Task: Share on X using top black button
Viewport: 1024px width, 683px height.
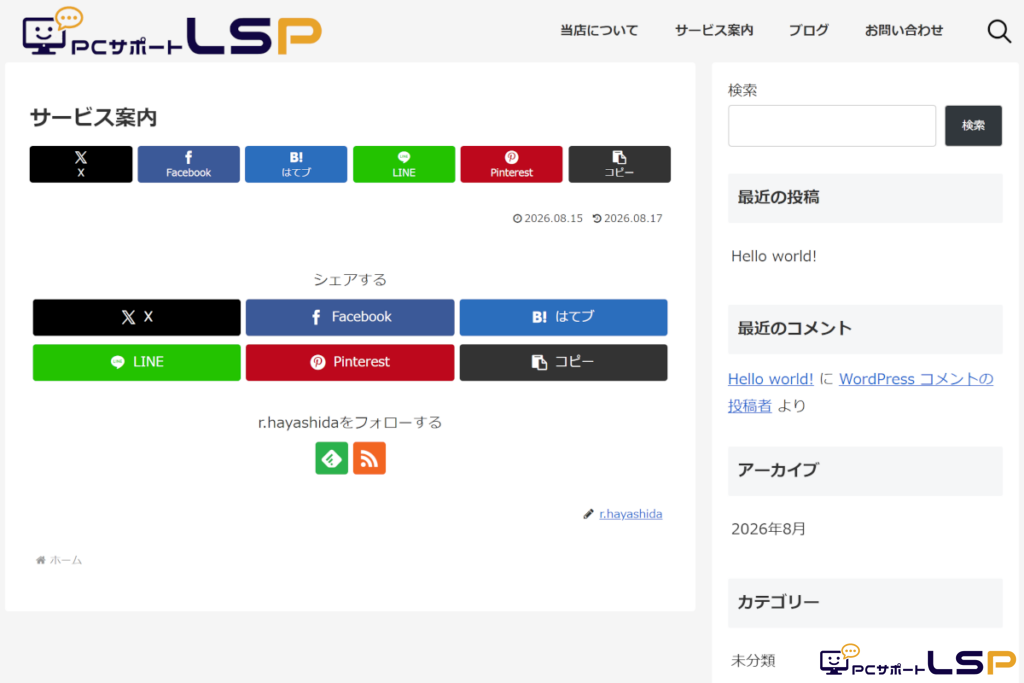Action: [81, 164]
